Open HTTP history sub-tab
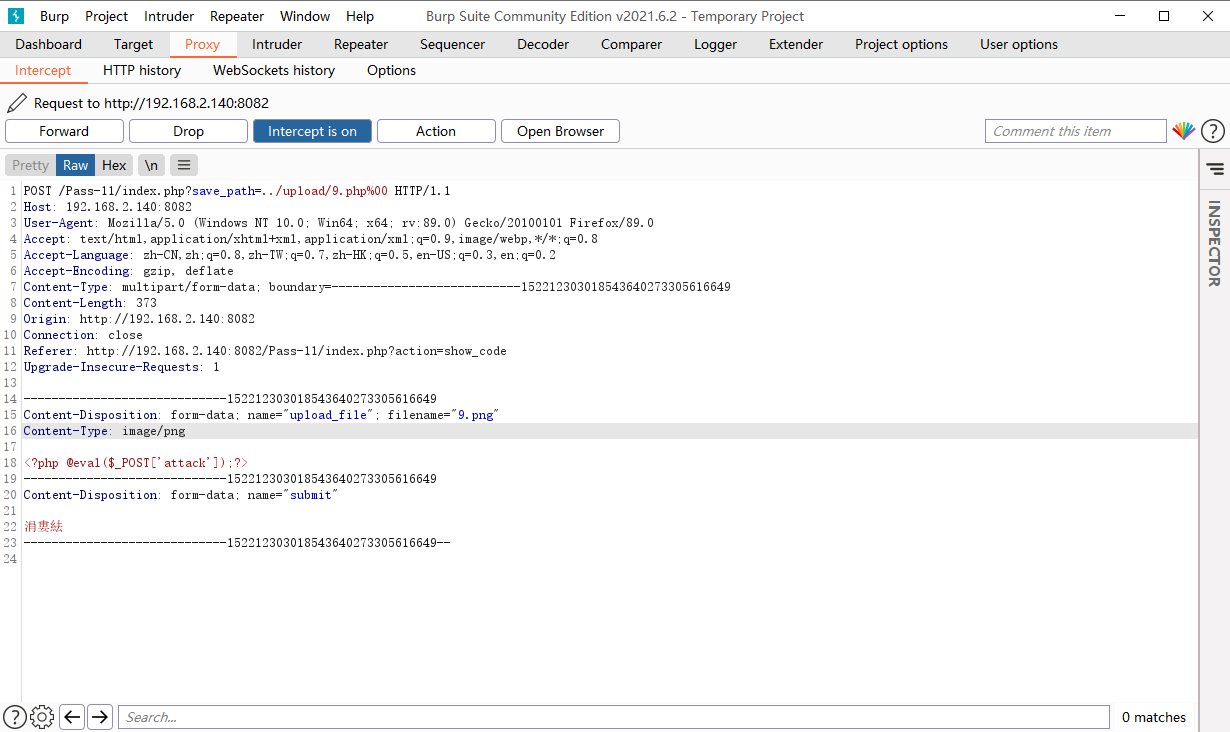Screen dimensions: 1230x732 tap(142, 70)
